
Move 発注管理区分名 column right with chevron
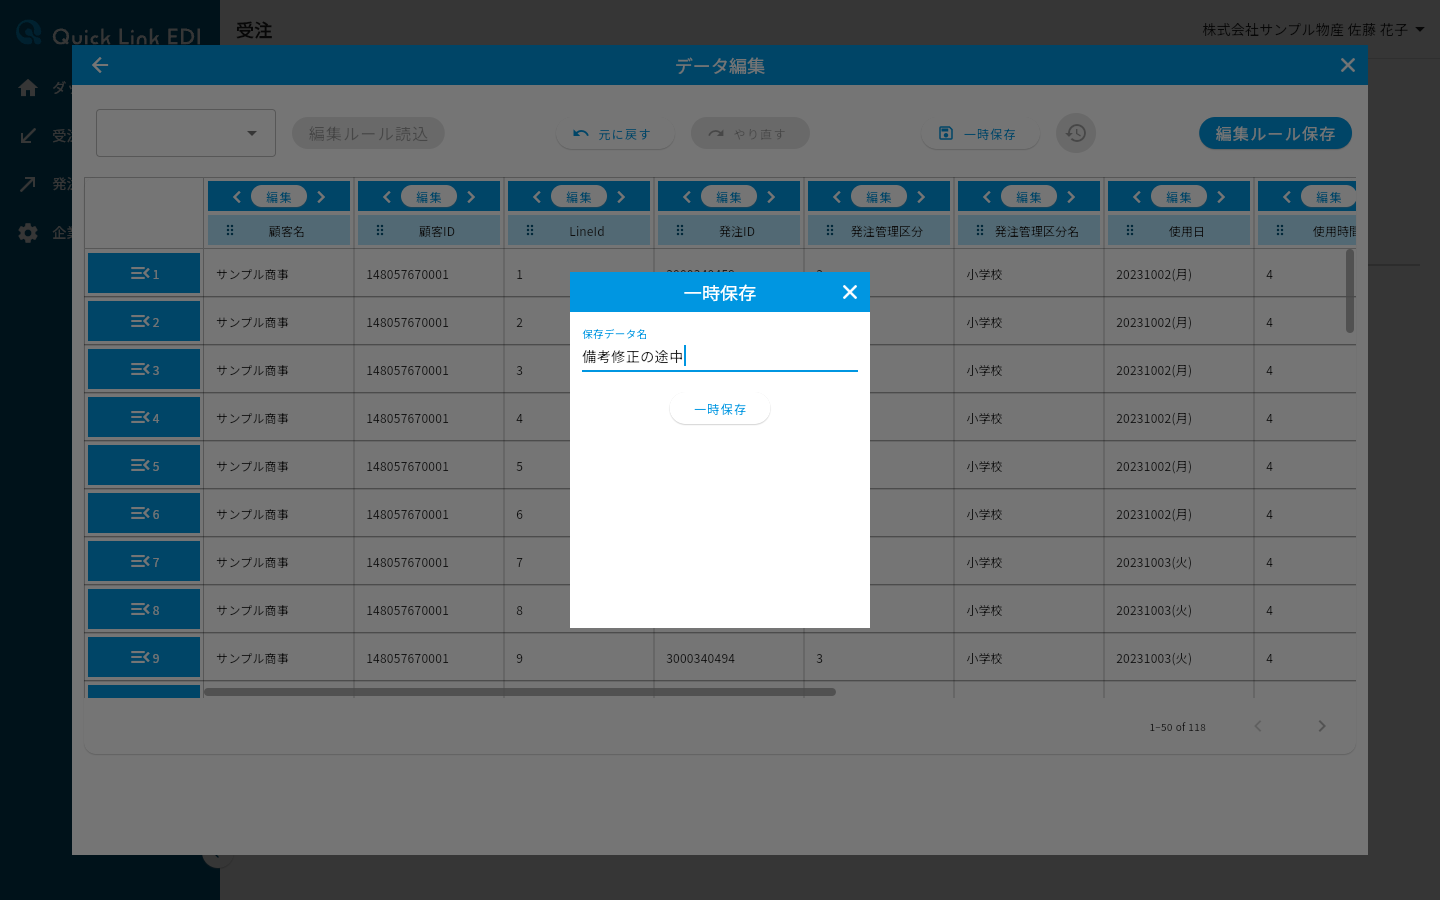[1071, 197]
